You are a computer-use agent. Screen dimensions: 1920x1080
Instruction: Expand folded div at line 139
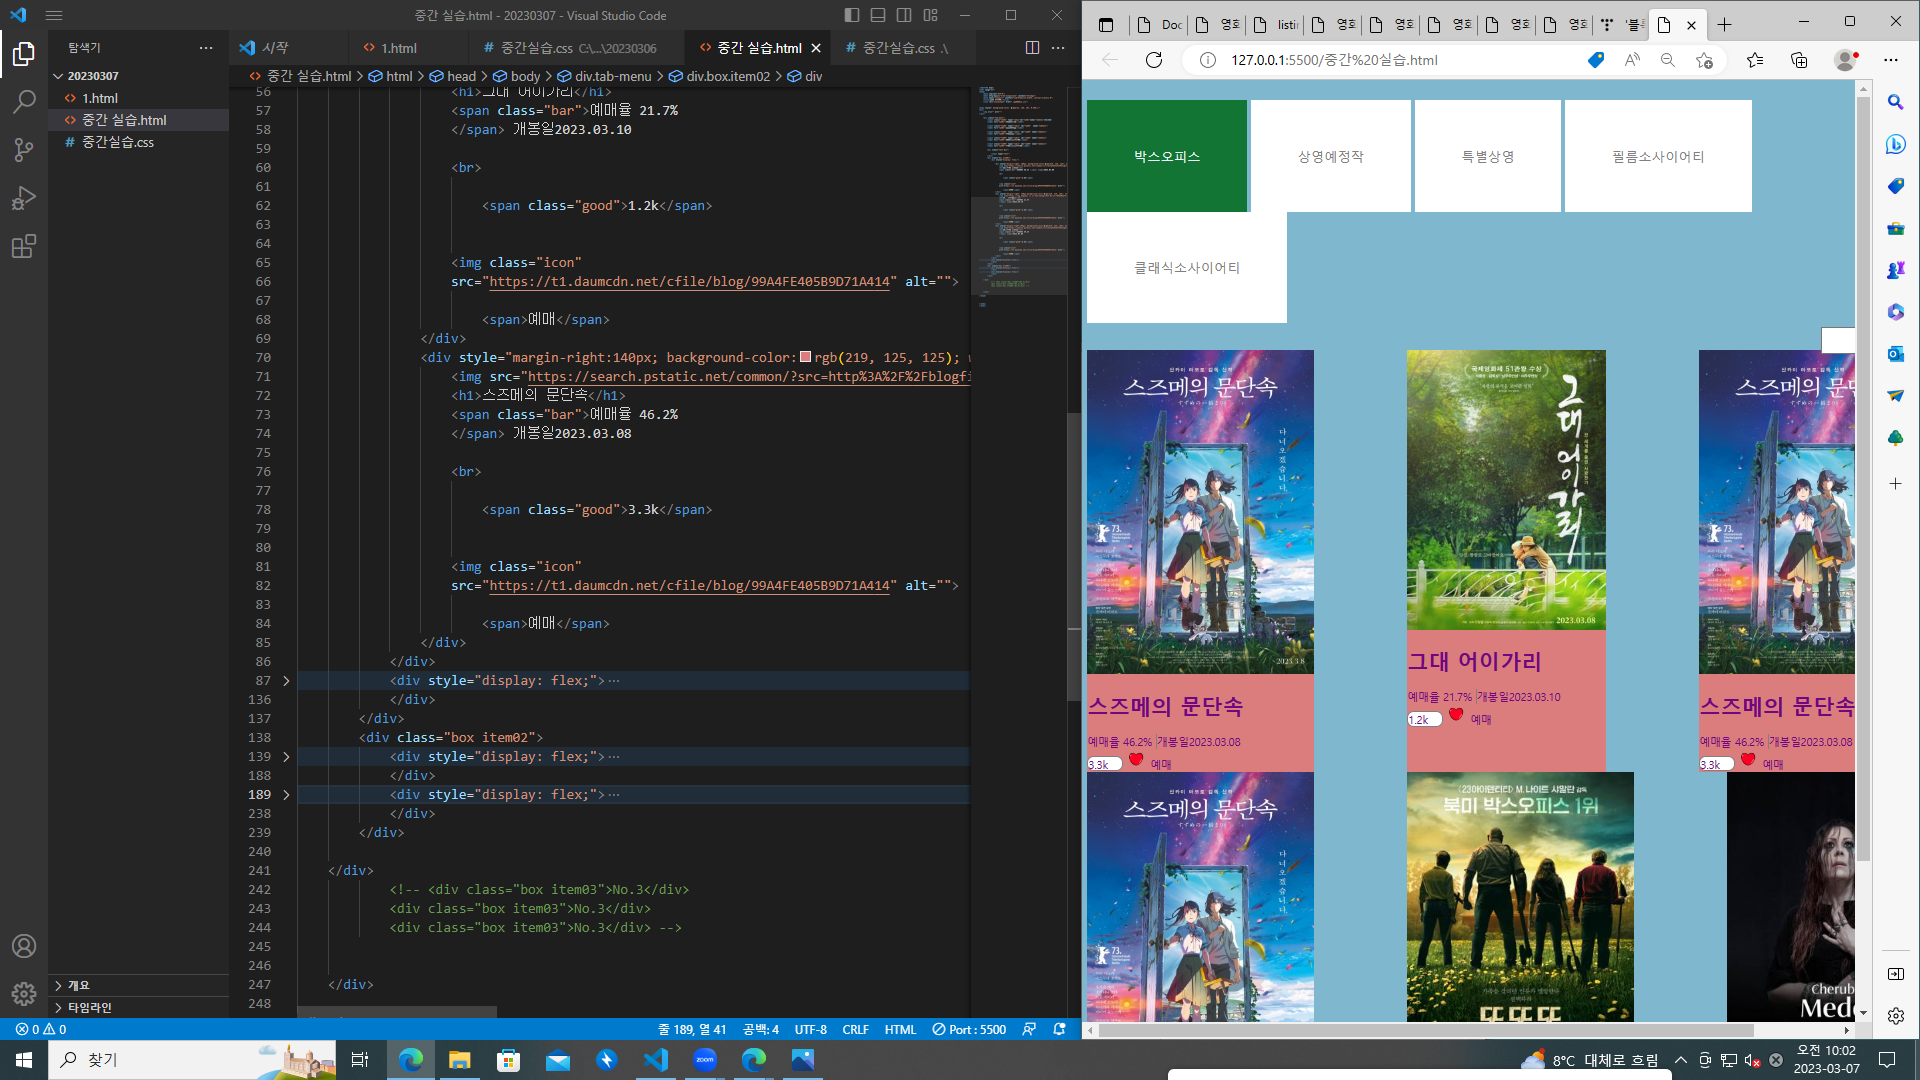pos(286,756)
